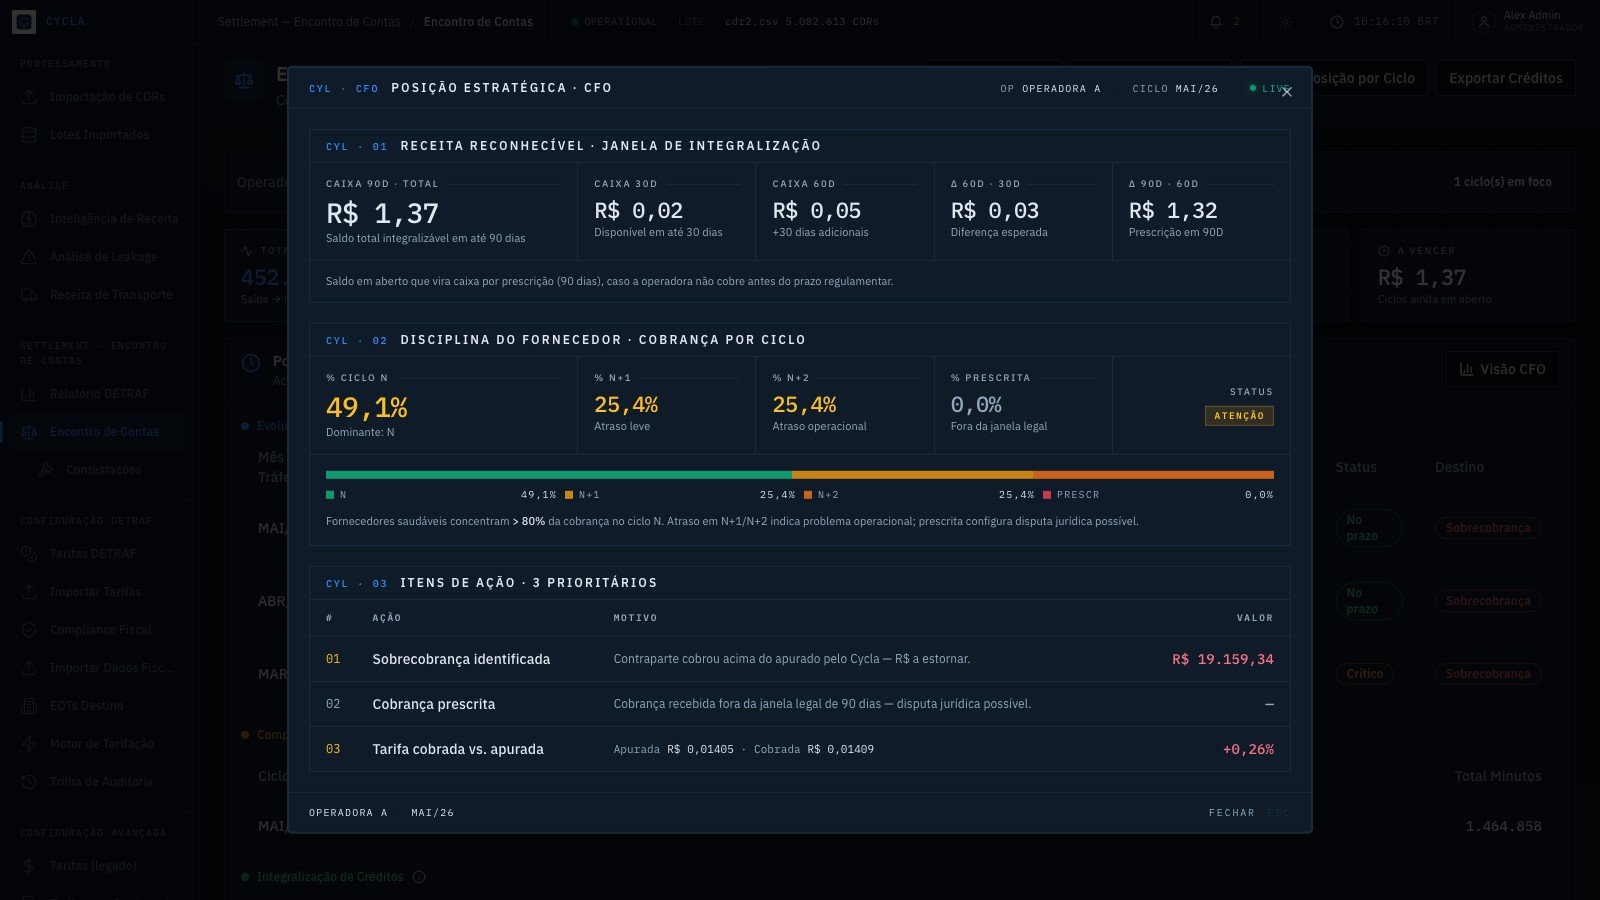Click green N segment of cycle bar
This screenshot has width=1600, height=900.
click(558, 475)
